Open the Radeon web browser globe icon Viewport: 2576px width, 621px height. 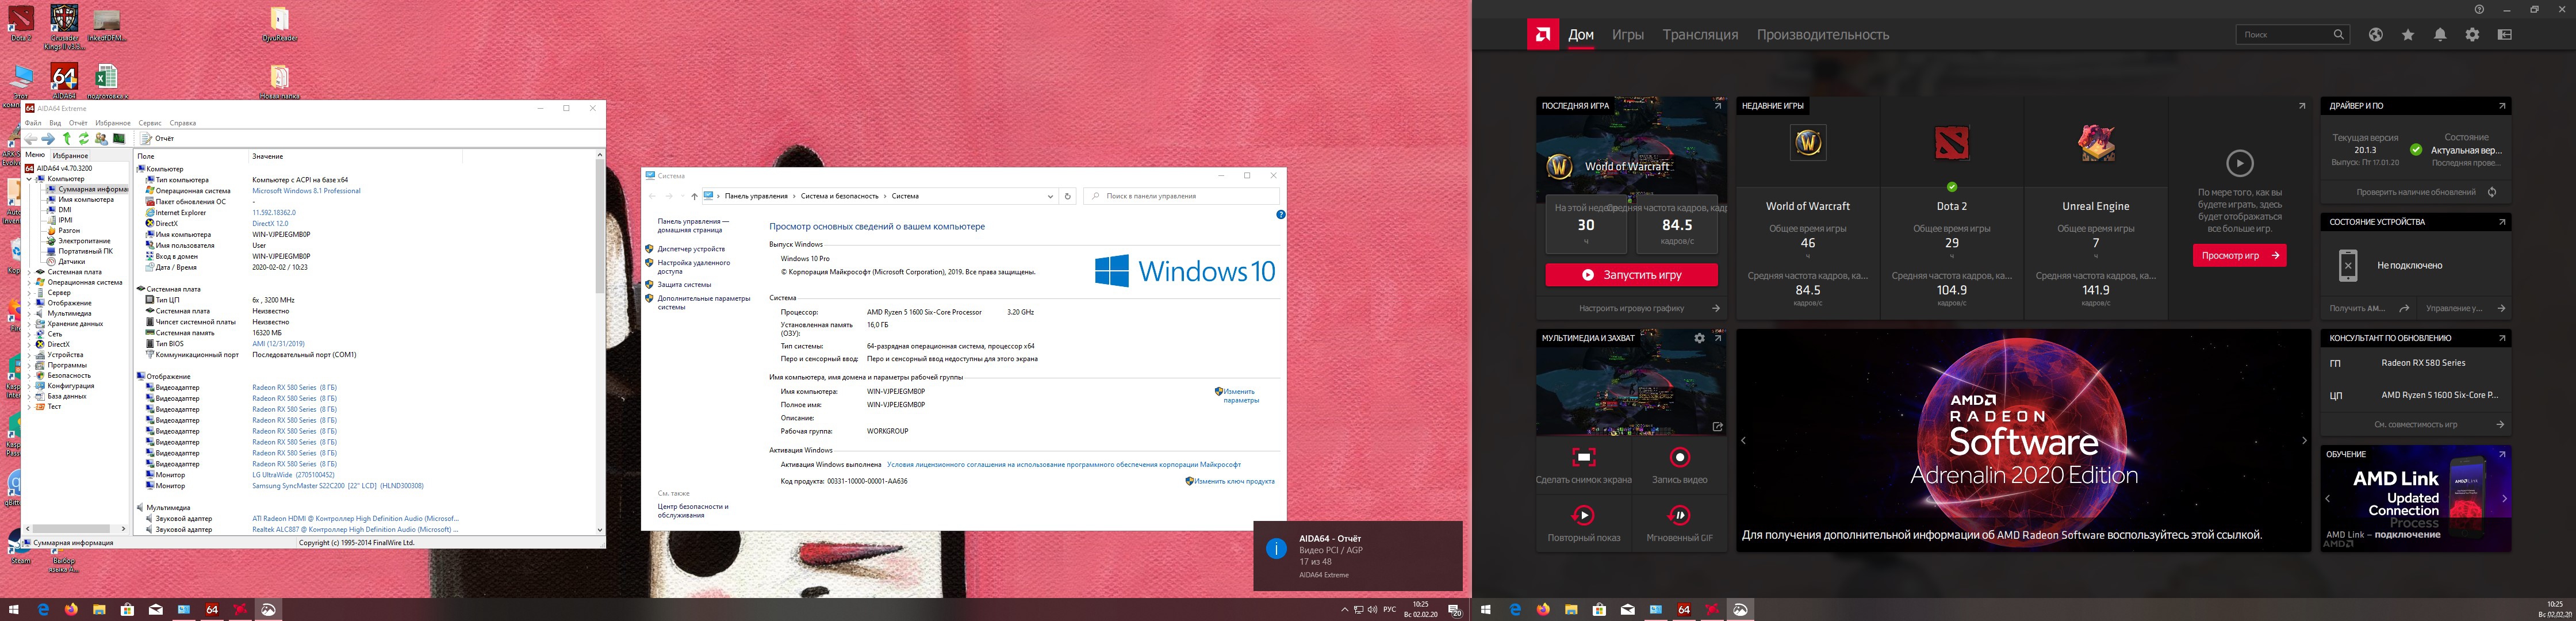[x=2375, y=35]
